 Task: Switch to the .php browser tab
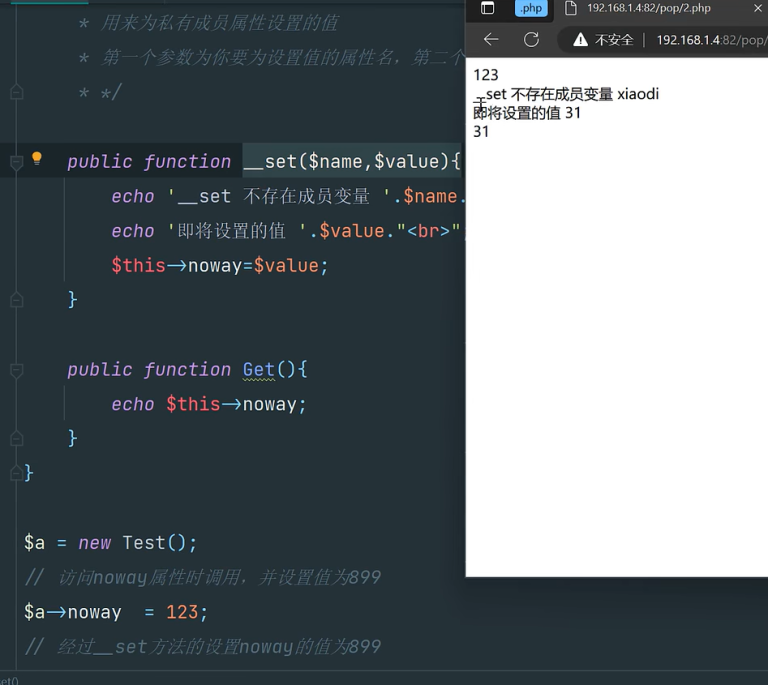point(531,9)
